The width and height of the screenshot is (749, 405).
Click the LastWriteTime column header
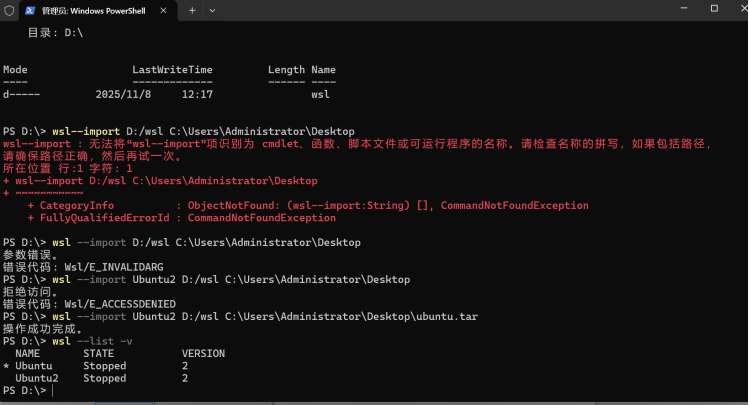[x=172, y=70]
